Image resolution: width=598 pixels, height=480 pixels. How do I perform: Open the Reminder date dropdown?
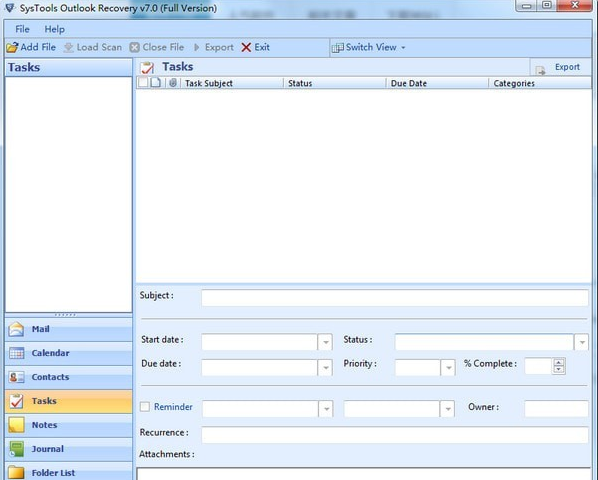(326, 409)
